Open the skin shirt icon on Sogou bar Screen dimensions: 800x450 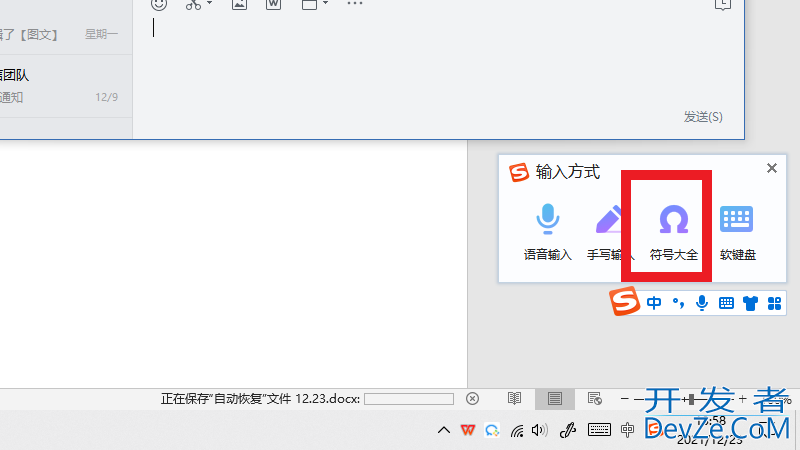[x=750, y=304]
